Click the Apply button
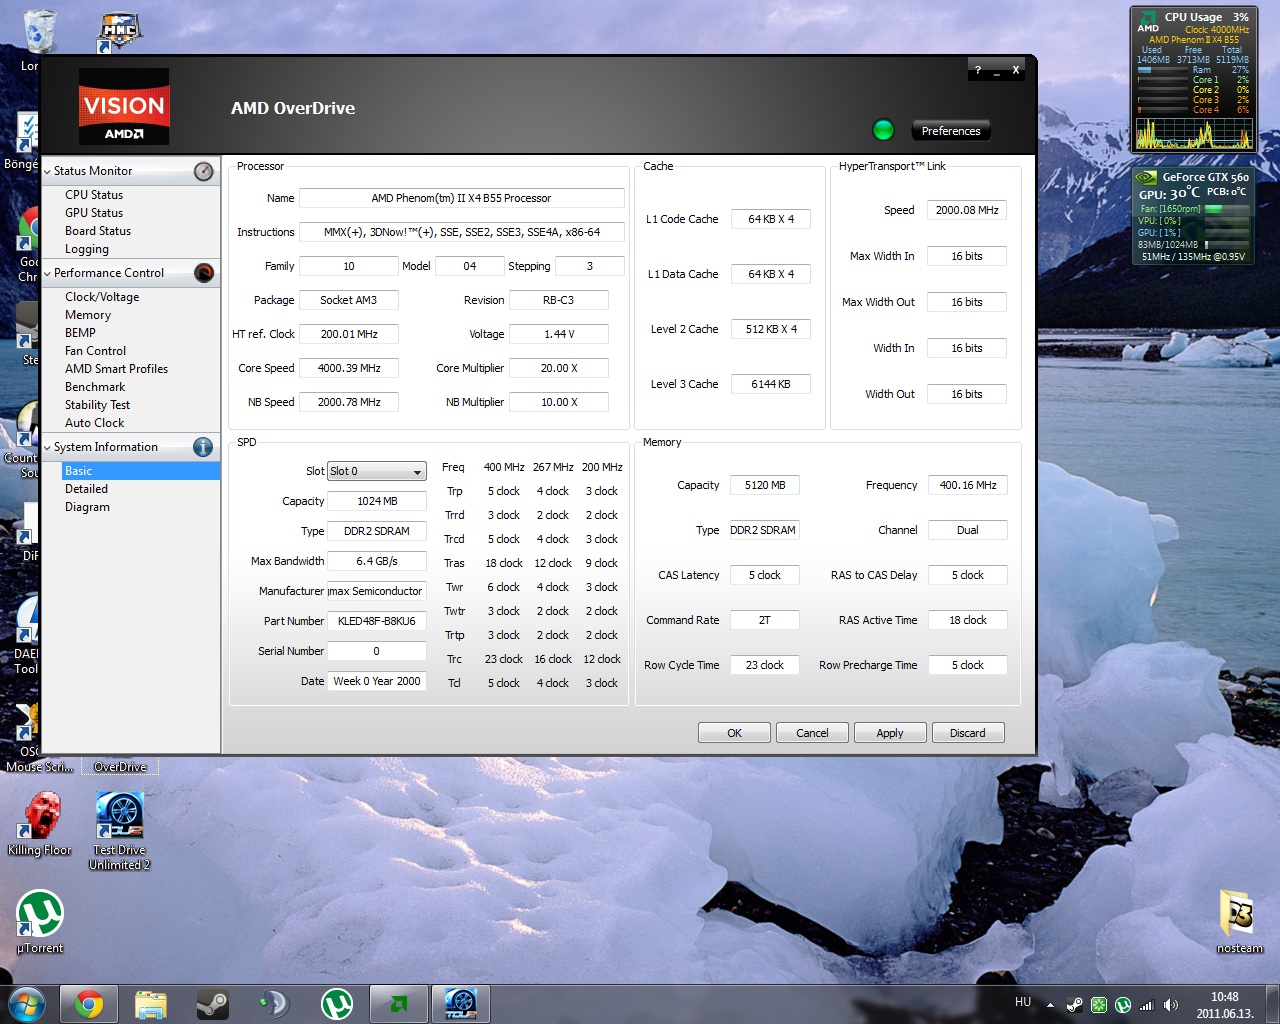The height and width of the screenshot is (1024, 1280). coord(890,733)
